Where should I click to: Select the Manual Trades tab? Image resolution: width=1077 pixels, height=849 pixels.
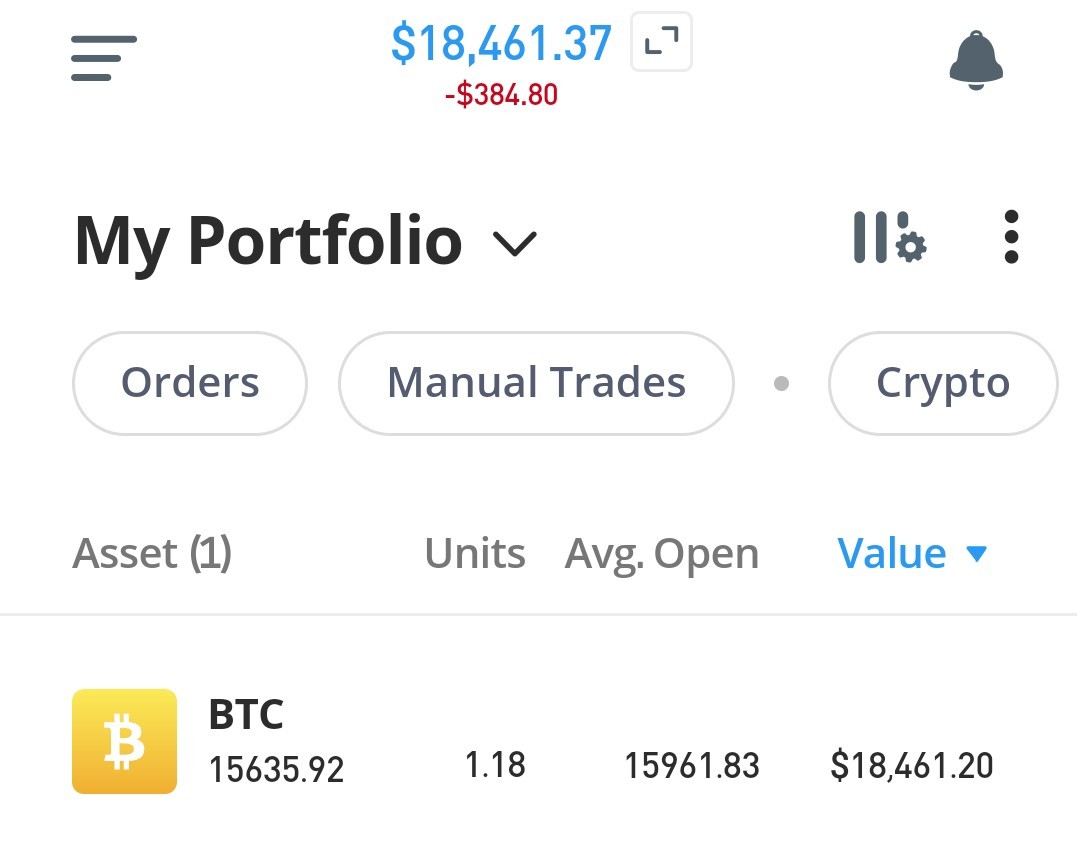(x=536, y=383)
